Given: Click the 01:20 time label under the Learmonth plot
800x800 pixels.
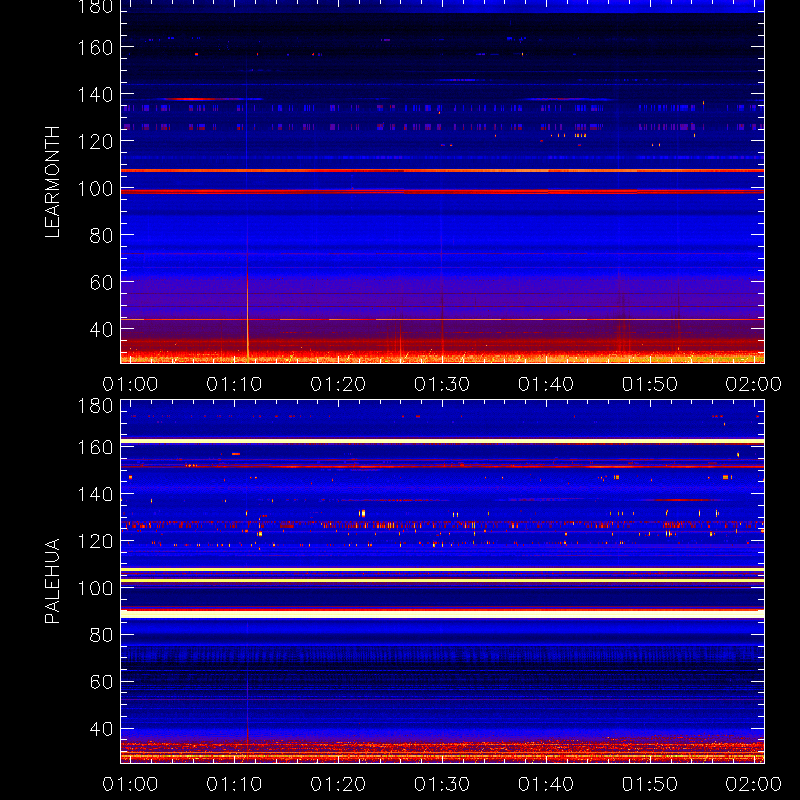Looking at the screenshot, I should click(338, 384).
